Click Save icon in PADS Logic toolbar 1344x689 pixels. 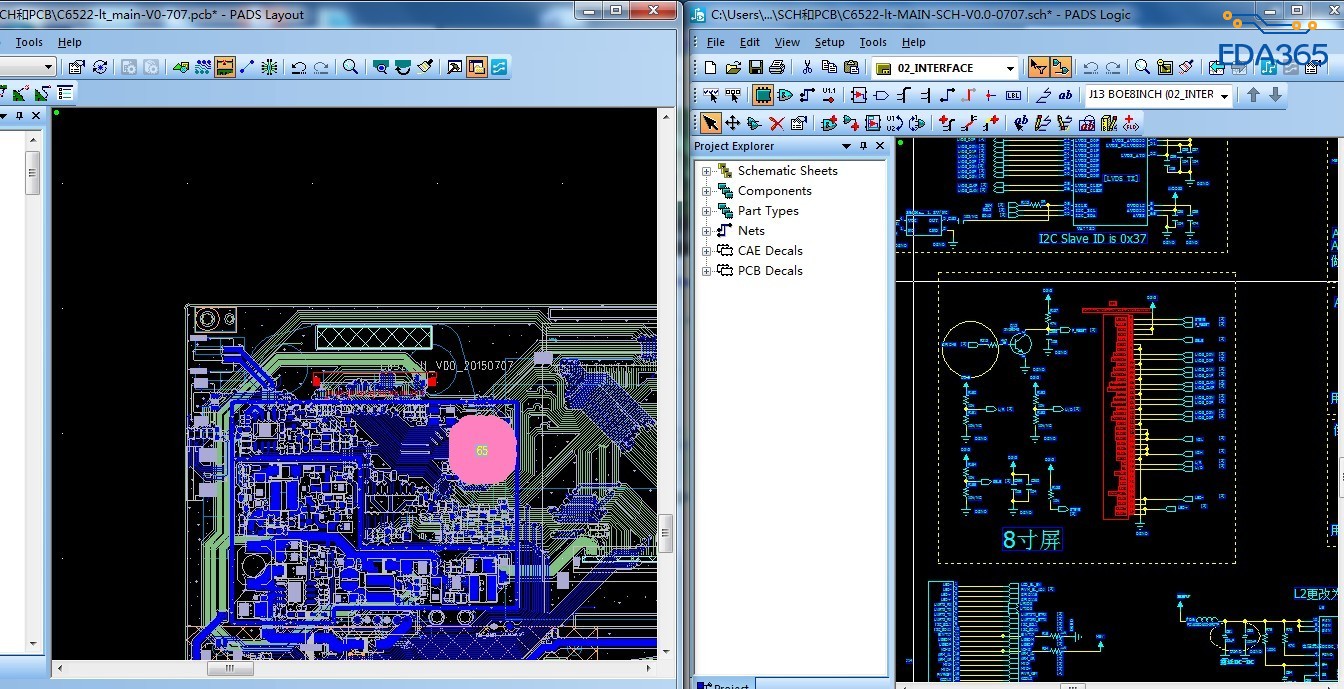[x=755, y=68]
